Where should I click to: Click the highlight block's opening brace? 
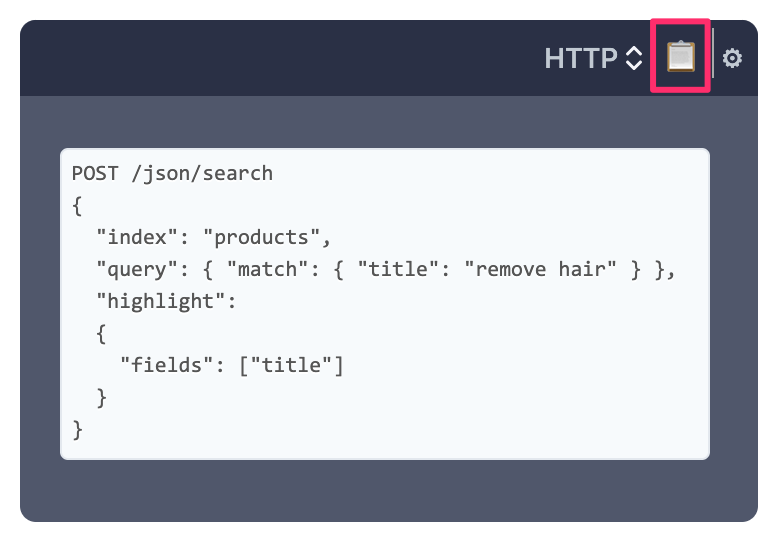tap(101, 333)
